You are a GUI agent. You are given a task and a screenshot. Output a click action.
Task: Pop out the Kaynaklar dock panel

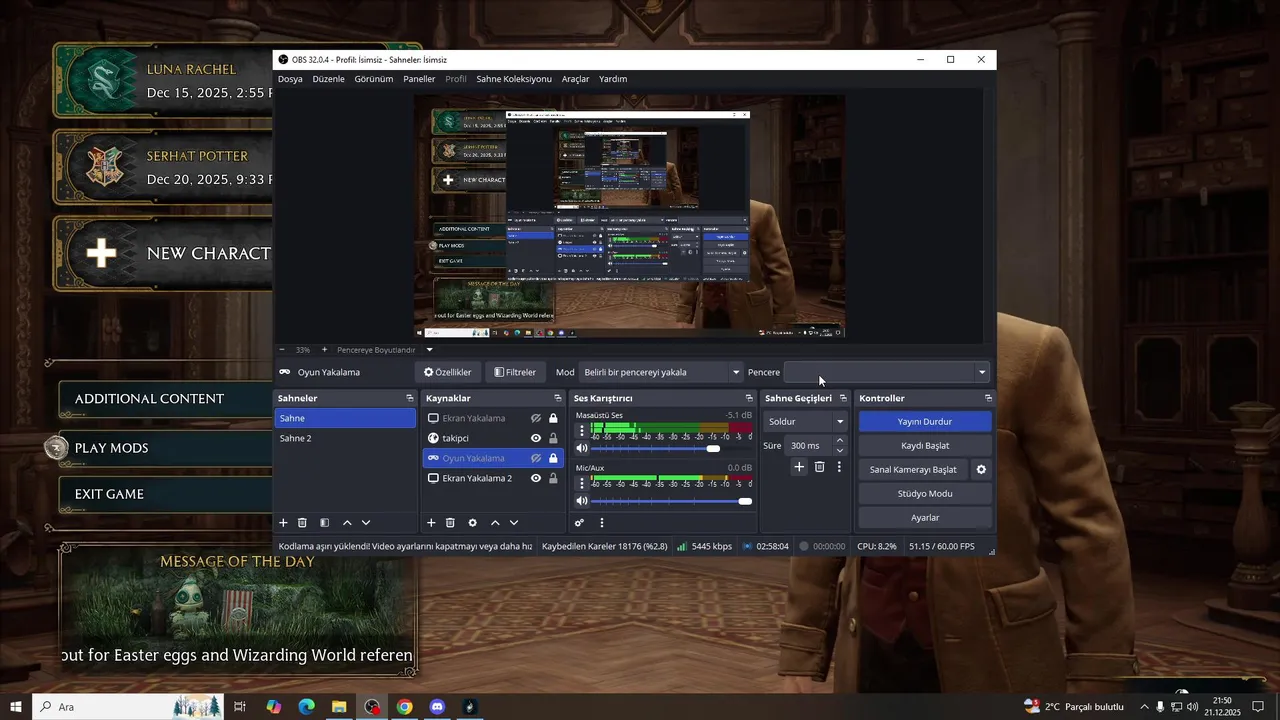[558, 398]
